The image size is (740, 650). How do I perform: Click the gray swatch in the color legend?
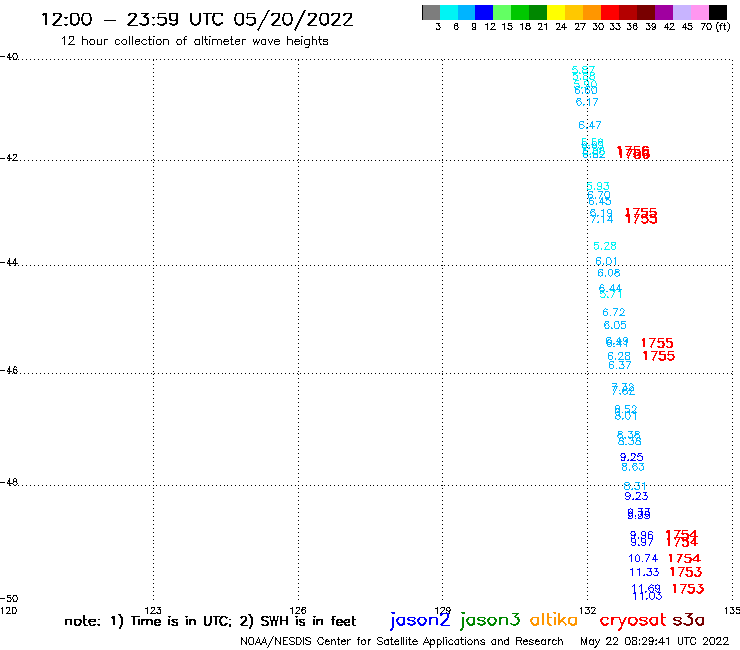pos(431,12)
